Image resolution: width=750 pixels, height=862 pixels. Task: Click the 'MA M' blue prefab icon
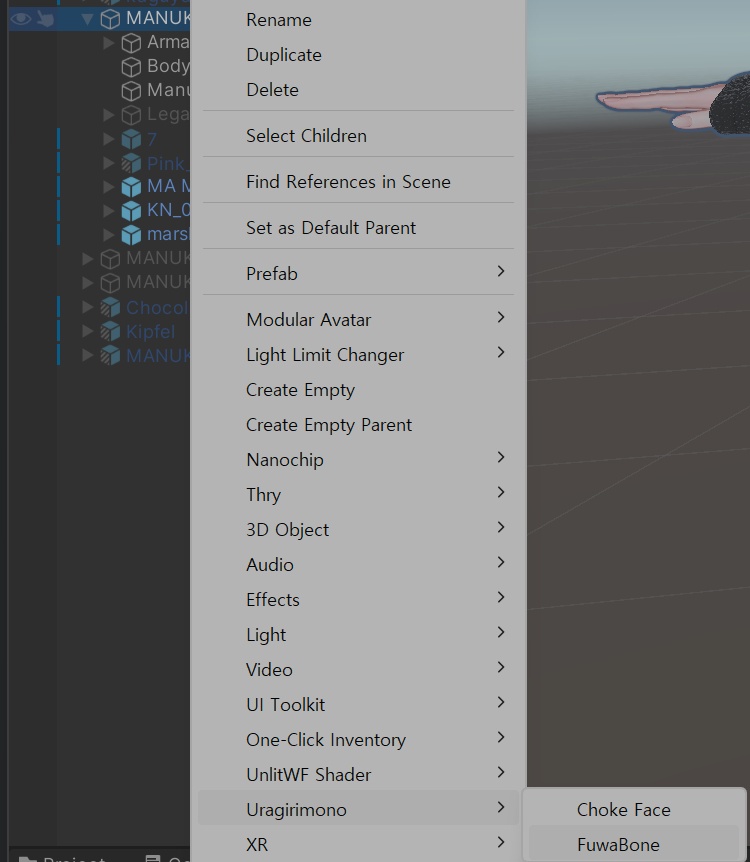[131, 187]
